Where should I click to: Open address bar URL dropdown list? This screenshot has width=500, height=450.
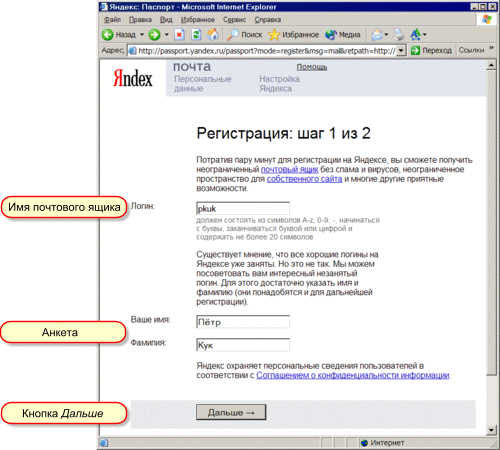[x=401, y=51]
